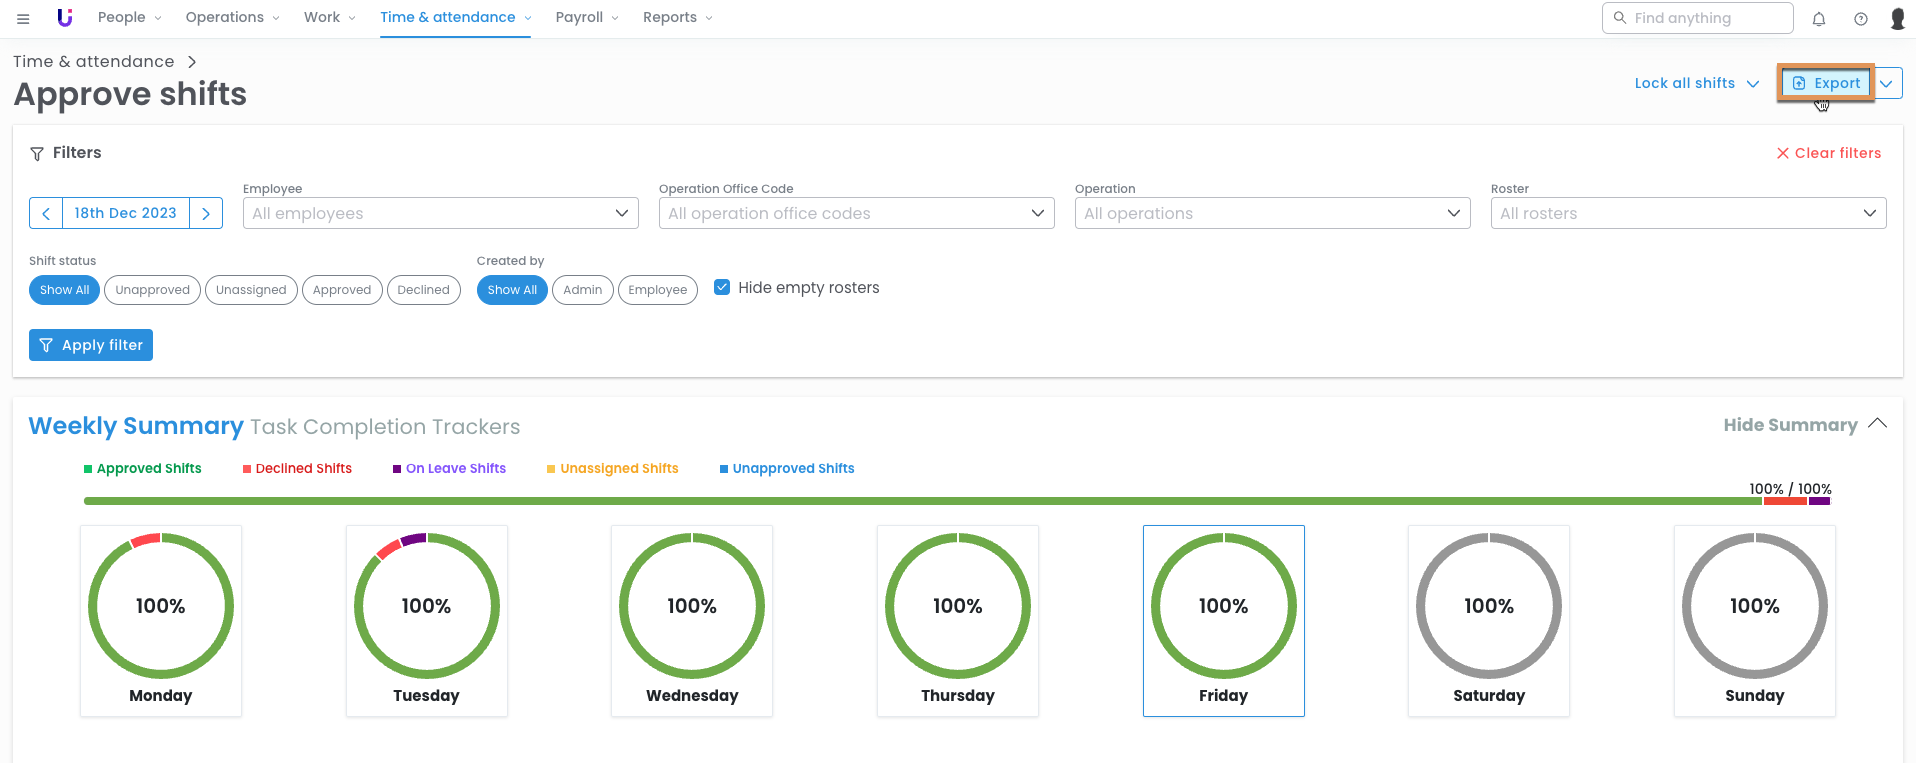This screenshot has width=1916, height=763.
Task: Select the Declined shift status filter
Action: pos(423,290)
